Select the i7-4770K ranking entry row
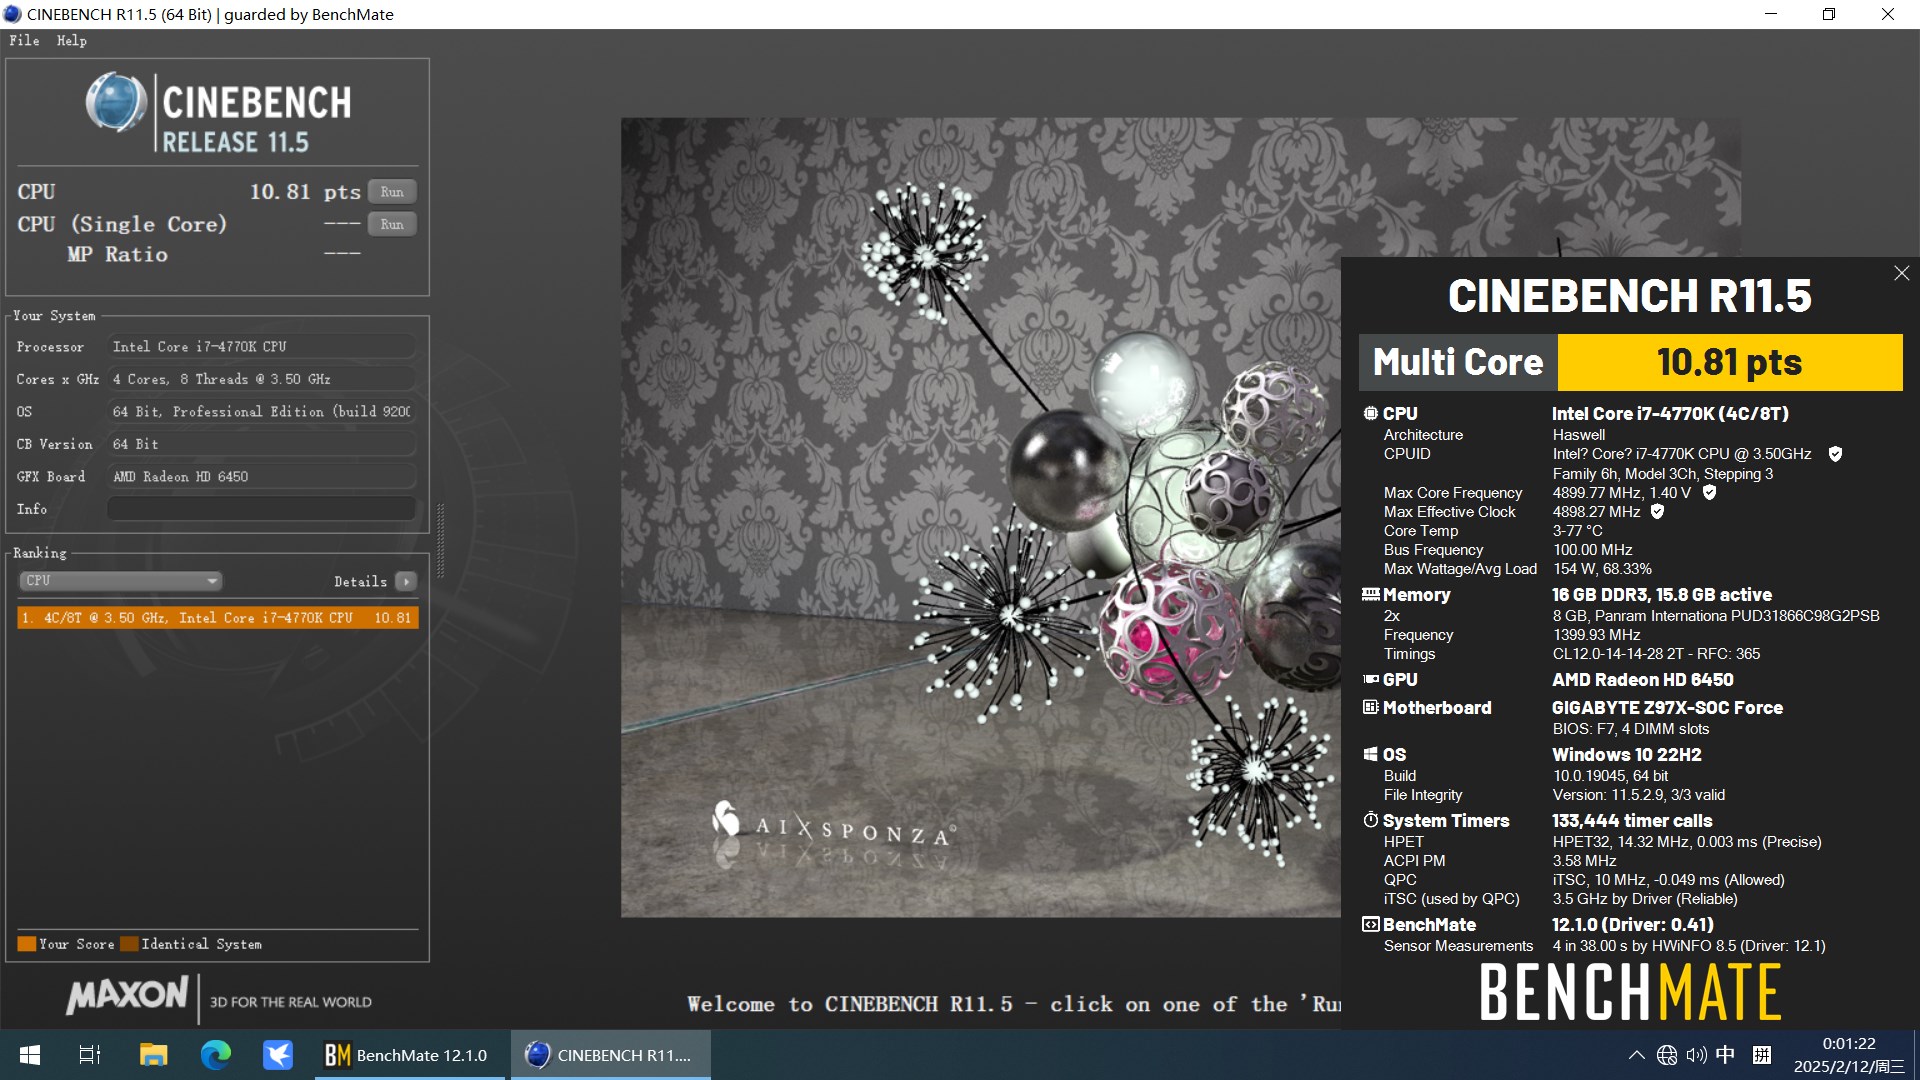The width and height of the screenshot is (1920, 1080). (x=217, y=618)
